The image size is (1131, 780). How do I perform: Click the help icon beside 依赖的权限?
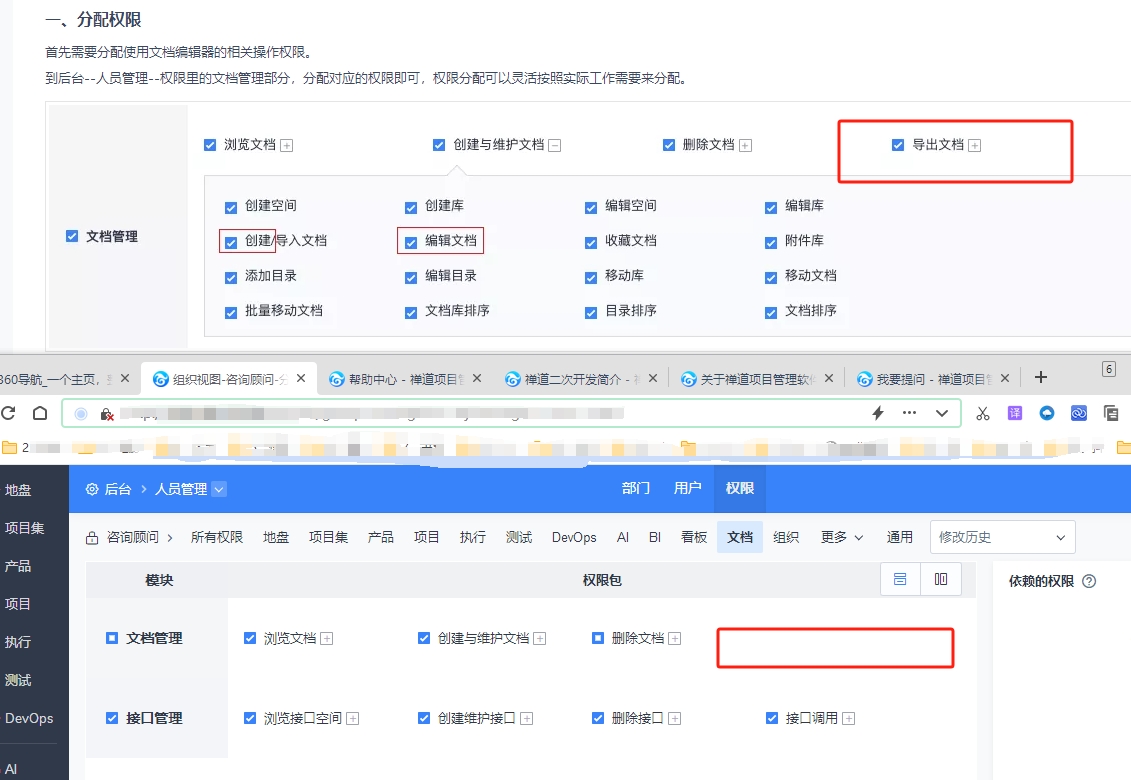pyautogui.click(x=1089, y=581)
